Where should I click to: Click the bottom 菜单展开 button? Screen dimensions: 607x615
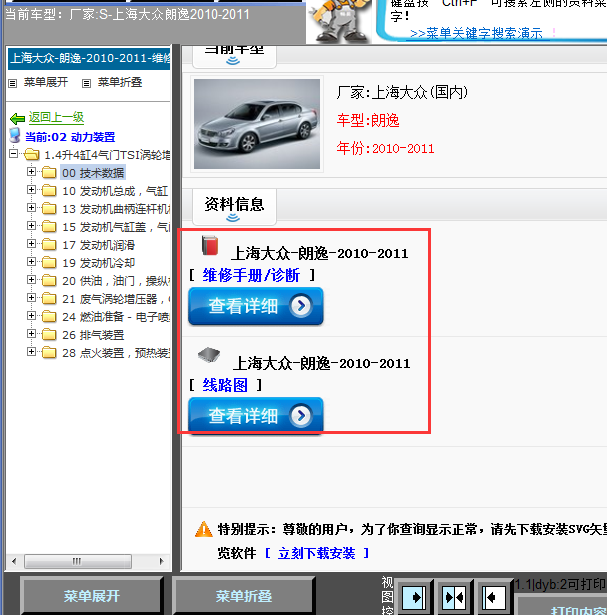pos(92,596)
